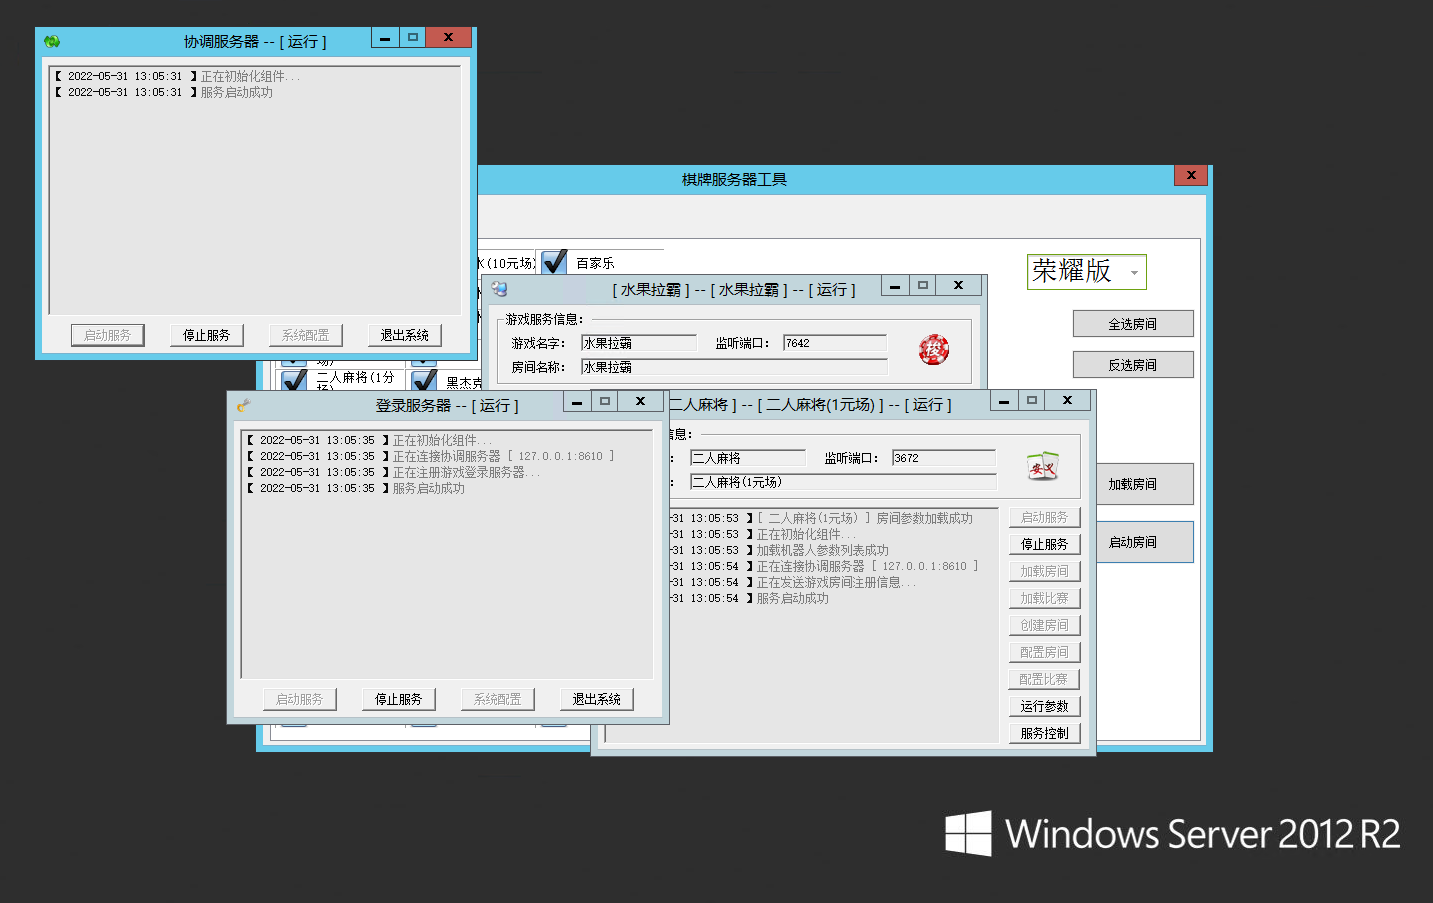Viewport: 1433px width, 903px height.
Task: Toggle the 二人麻将(1分场) checkbox
Action: click(x=294, y=380)
